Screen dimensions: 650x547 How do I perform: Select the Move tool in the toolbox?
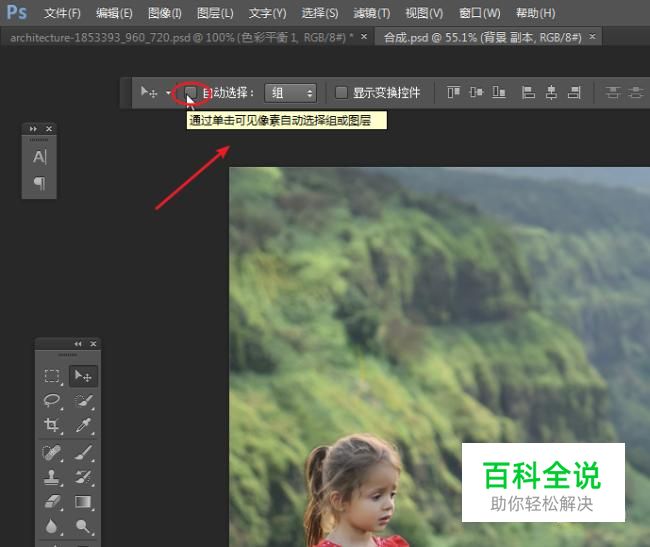pos(83,376)
